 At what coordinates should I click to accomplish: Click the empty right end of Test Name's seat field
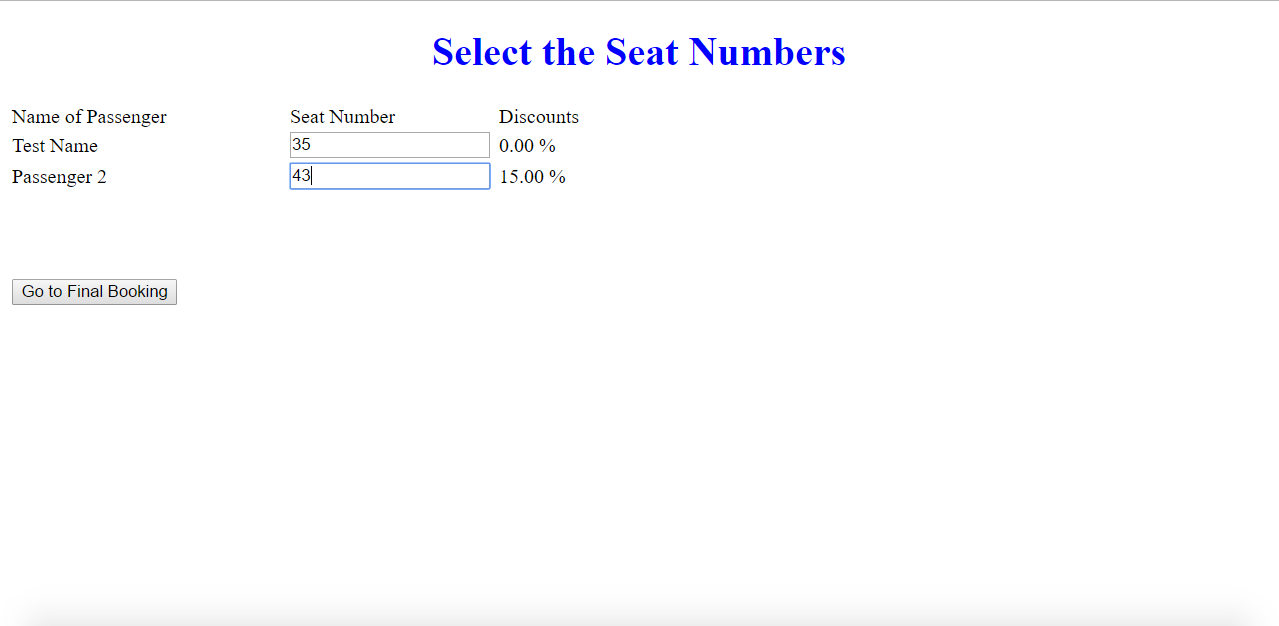coord(460,145)
